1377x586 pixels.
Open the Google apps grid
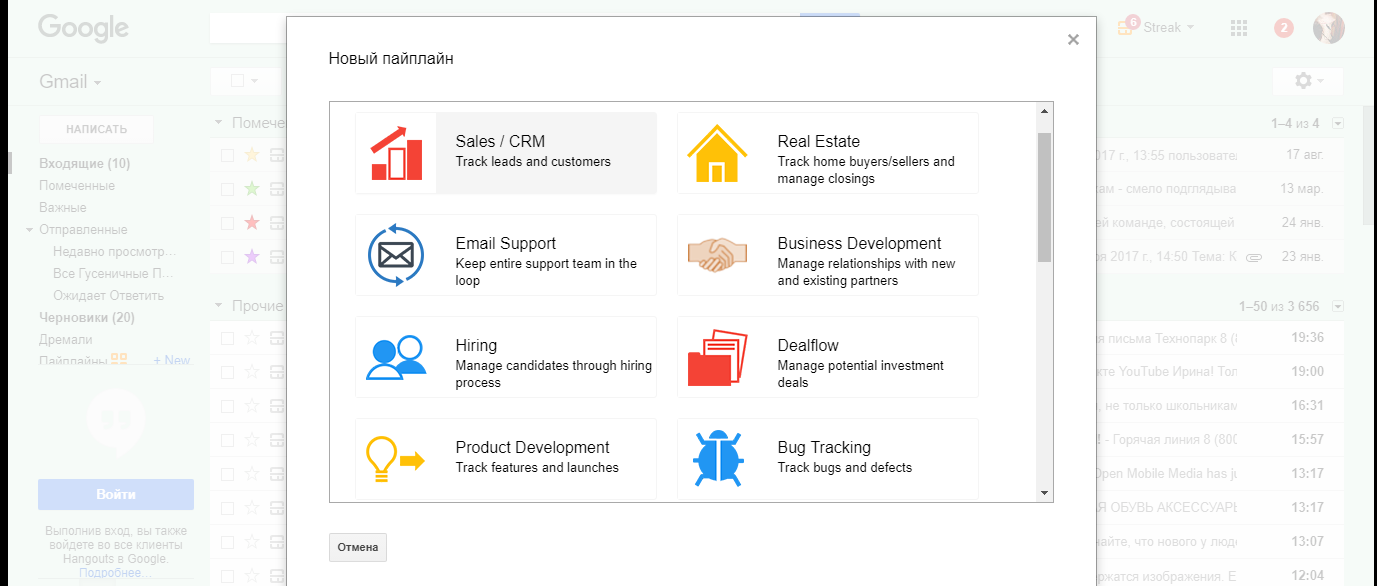coord(1239,28)
